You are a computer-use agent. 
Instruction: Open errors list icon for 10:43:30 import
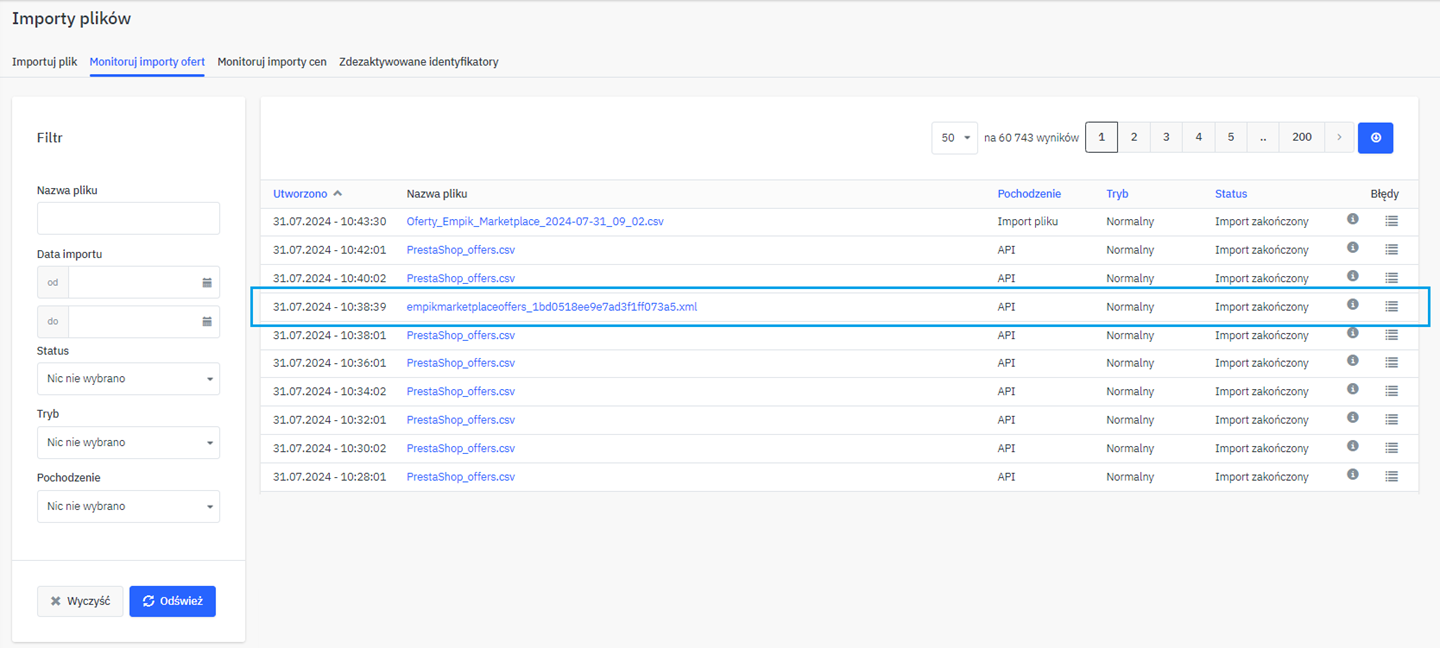pos(1391,221)
